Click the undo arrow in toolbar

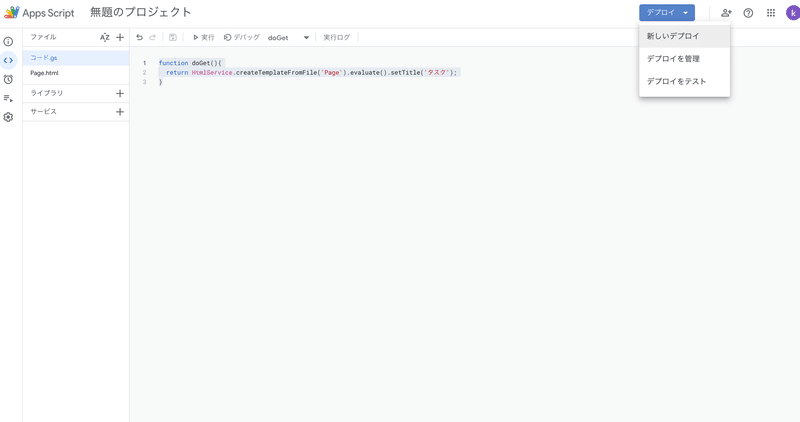pos(139,37)
